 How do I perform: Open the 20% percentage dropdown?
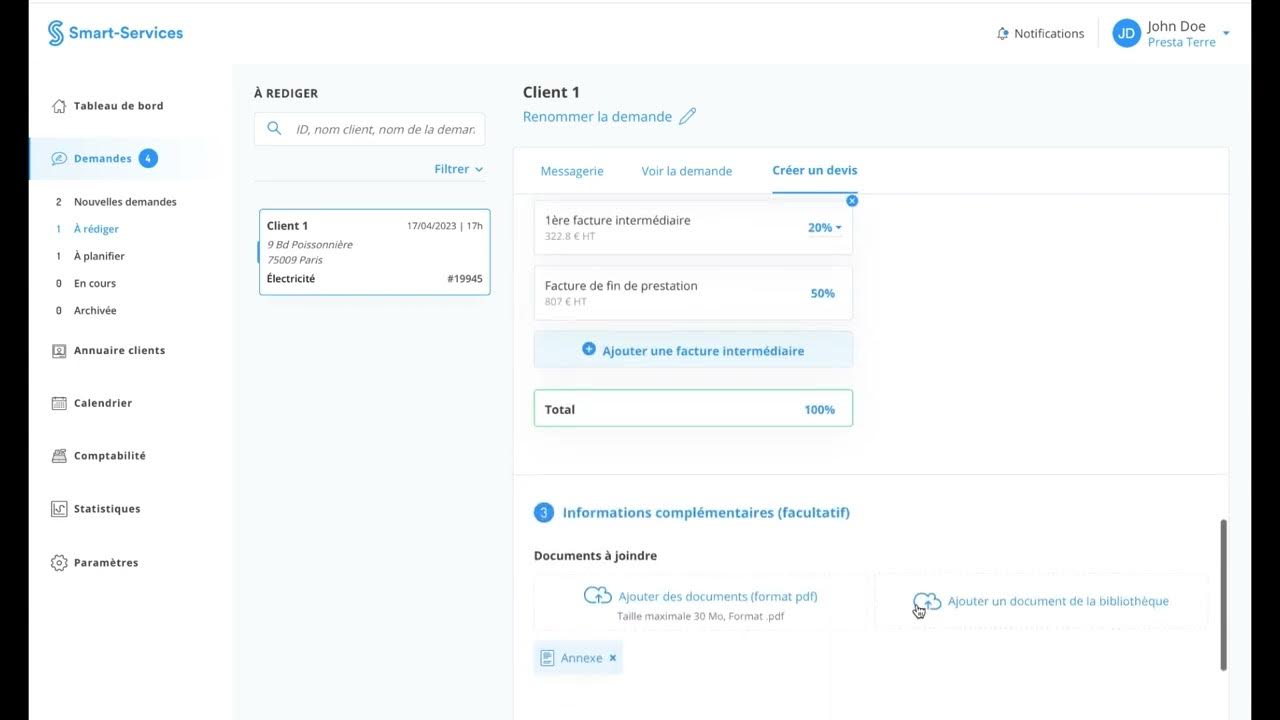point(825,228)
